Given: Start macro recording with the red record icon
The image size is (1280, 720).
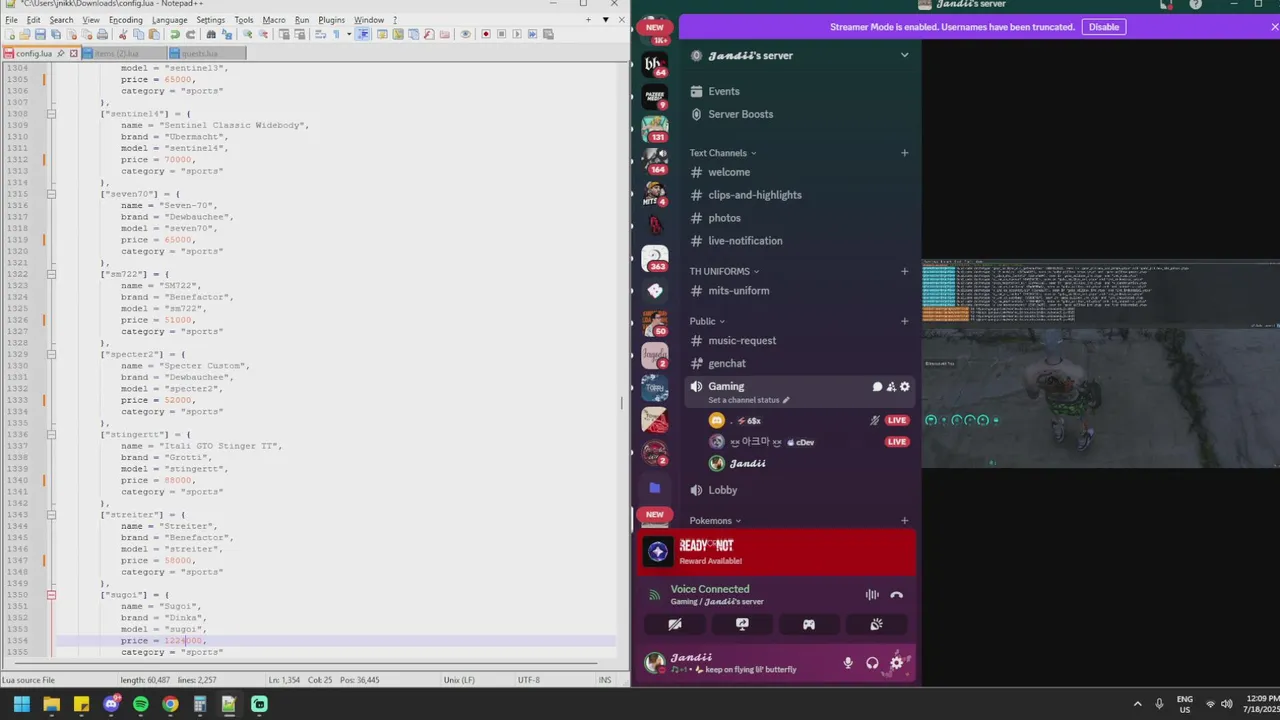Looking at the screenshot, I should (x=486, y=34).
